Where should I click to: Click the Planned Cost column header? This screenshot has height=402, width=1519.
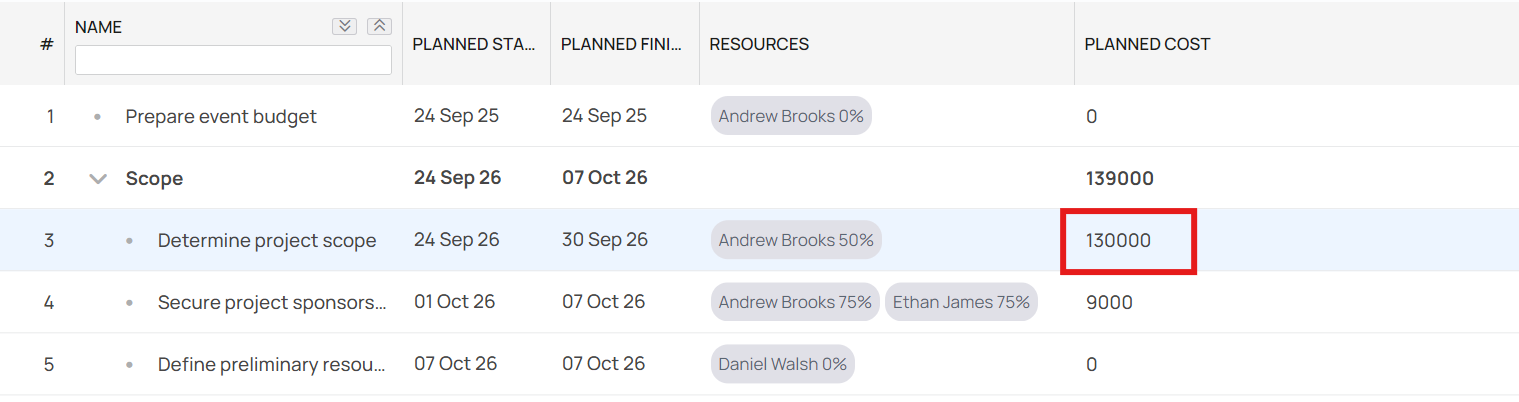[1147, 44]
